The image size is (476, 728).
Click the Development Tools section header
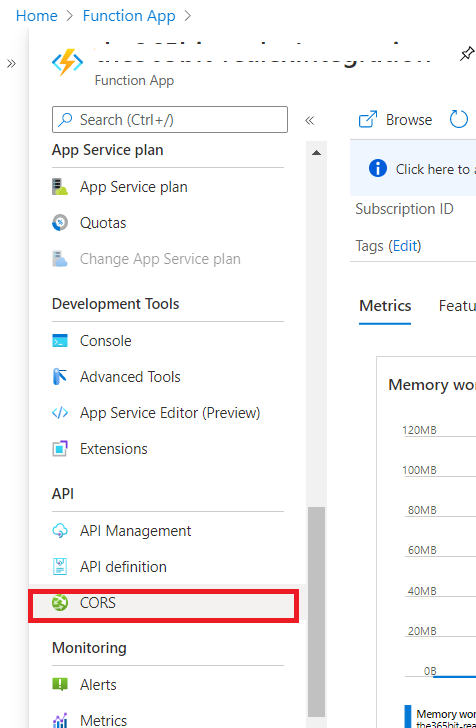[x=115, y=304]
